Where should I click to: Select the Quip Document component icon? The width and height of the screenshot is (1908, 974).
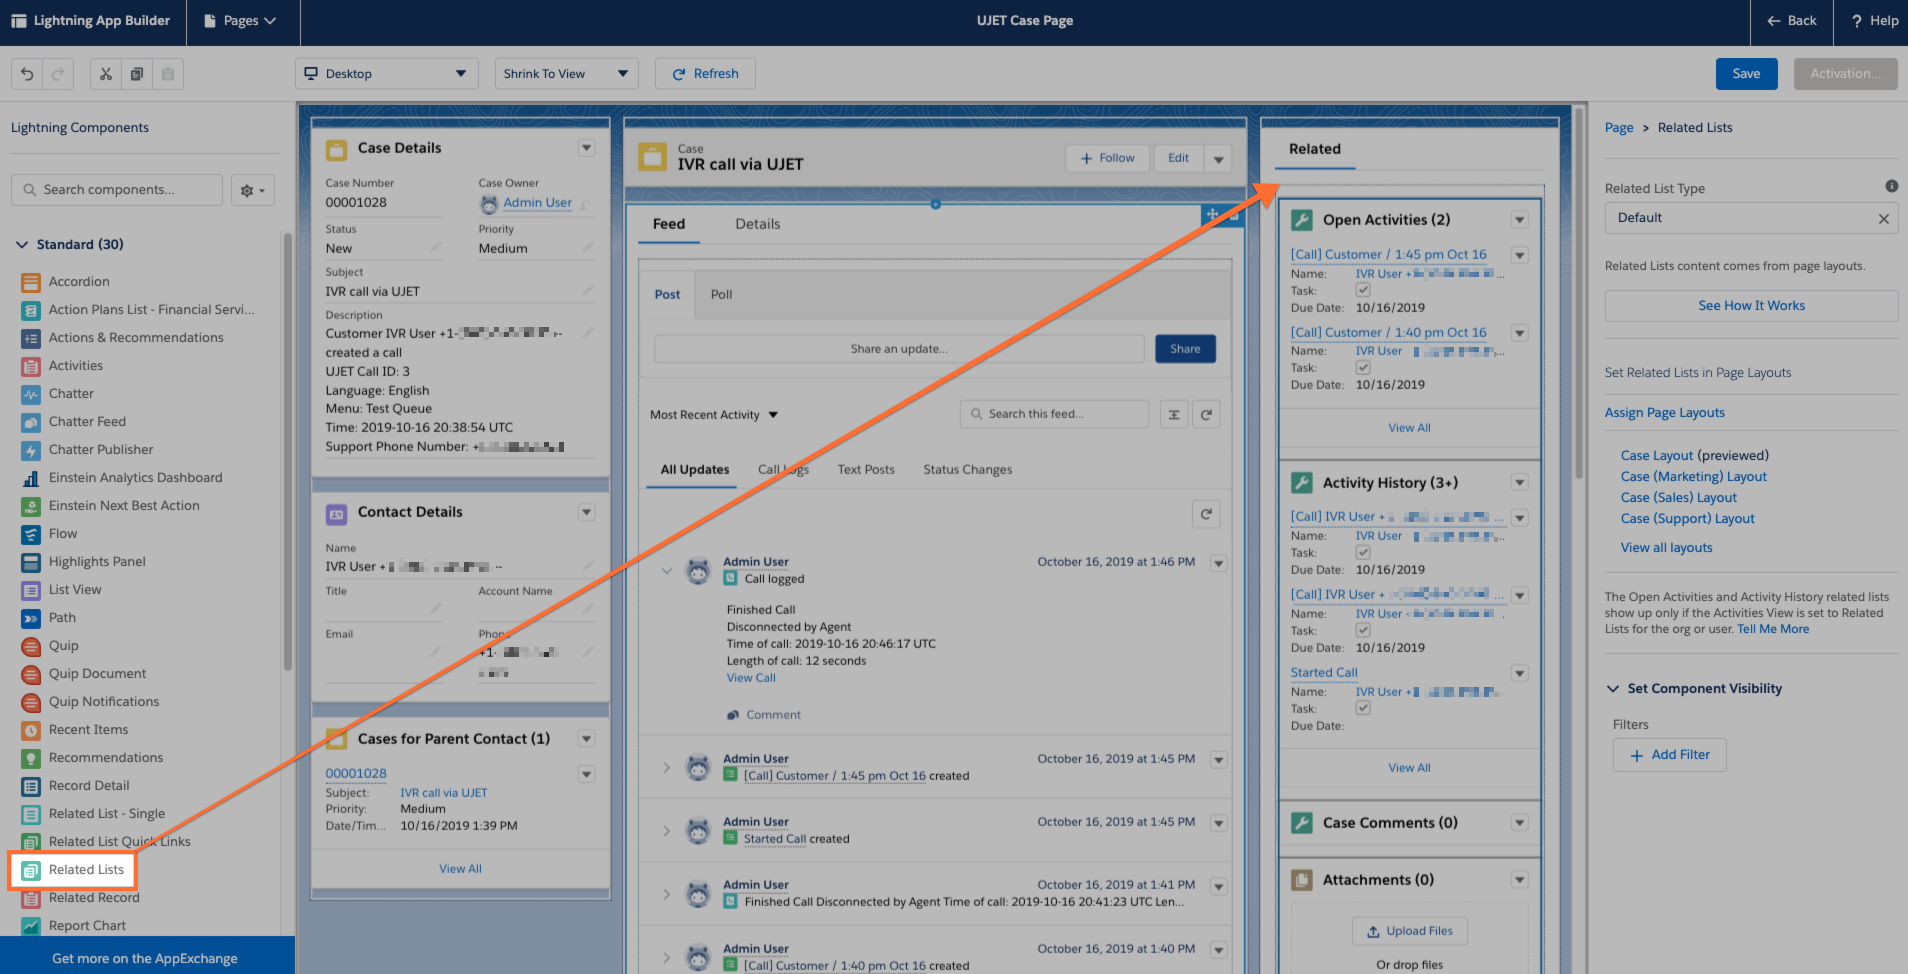click(x=31, y=674)
